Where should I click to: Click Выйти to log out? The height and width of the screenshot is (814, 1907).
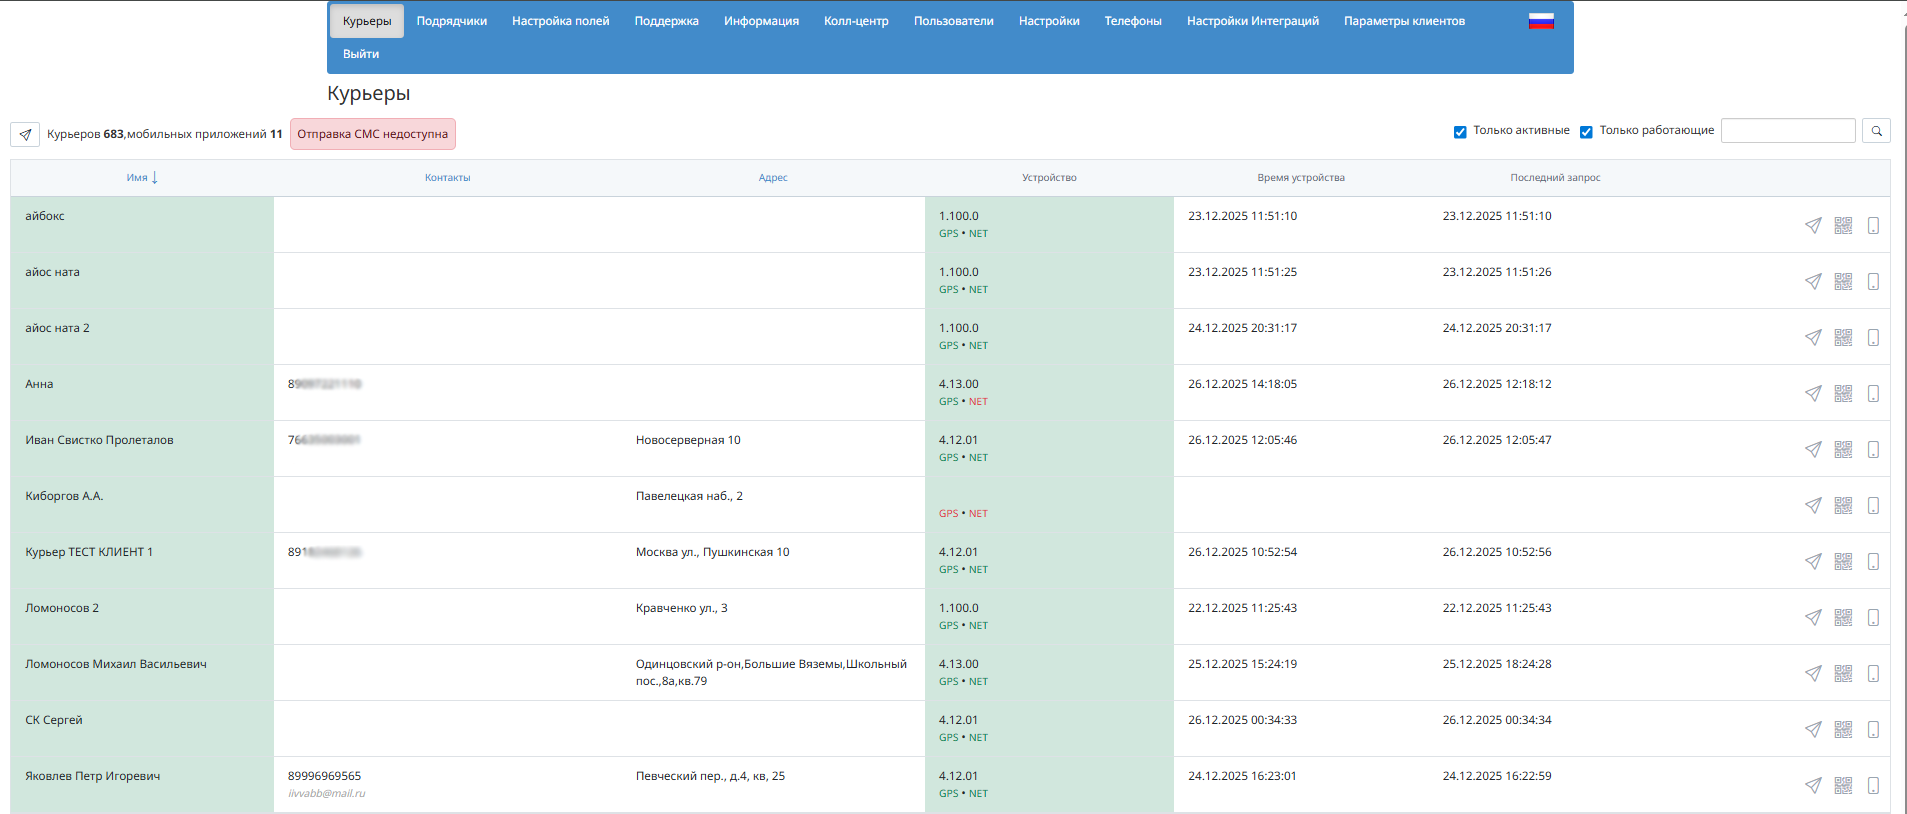tap(361, 54)
